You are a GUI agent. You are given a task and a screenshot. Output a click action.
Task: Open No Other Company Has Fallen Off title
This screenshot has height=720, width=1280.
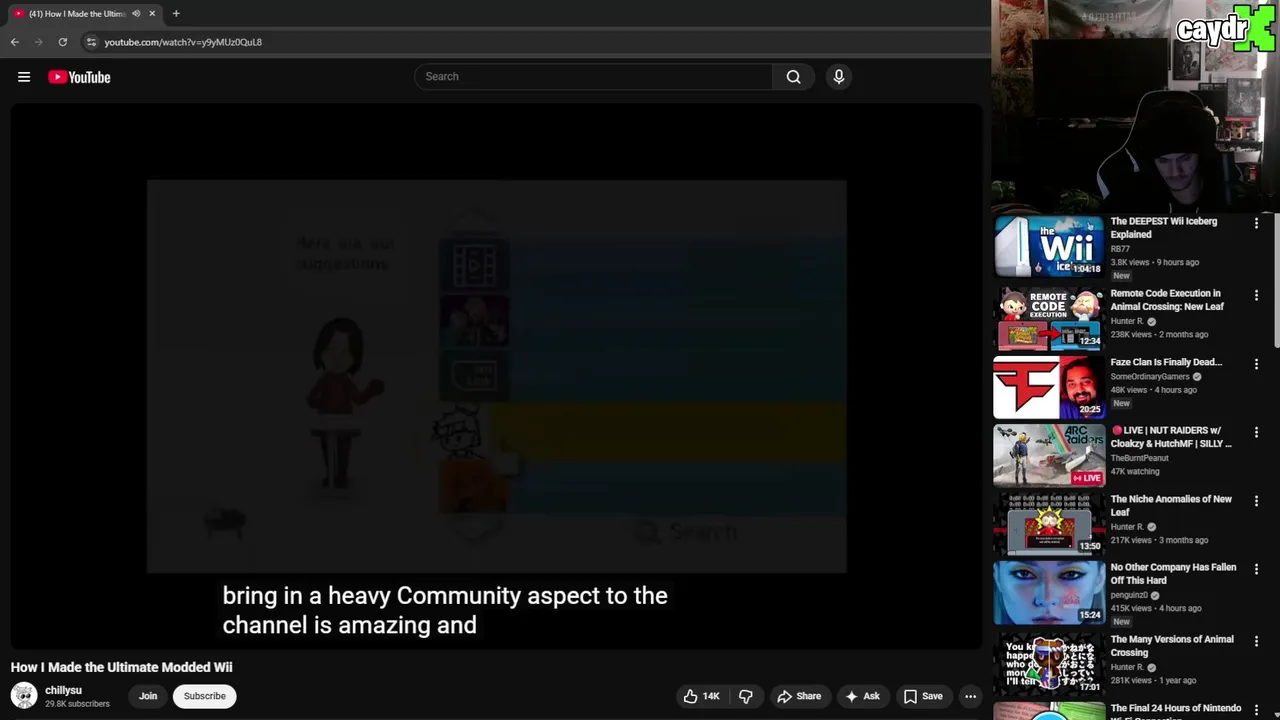(1173, 574)
